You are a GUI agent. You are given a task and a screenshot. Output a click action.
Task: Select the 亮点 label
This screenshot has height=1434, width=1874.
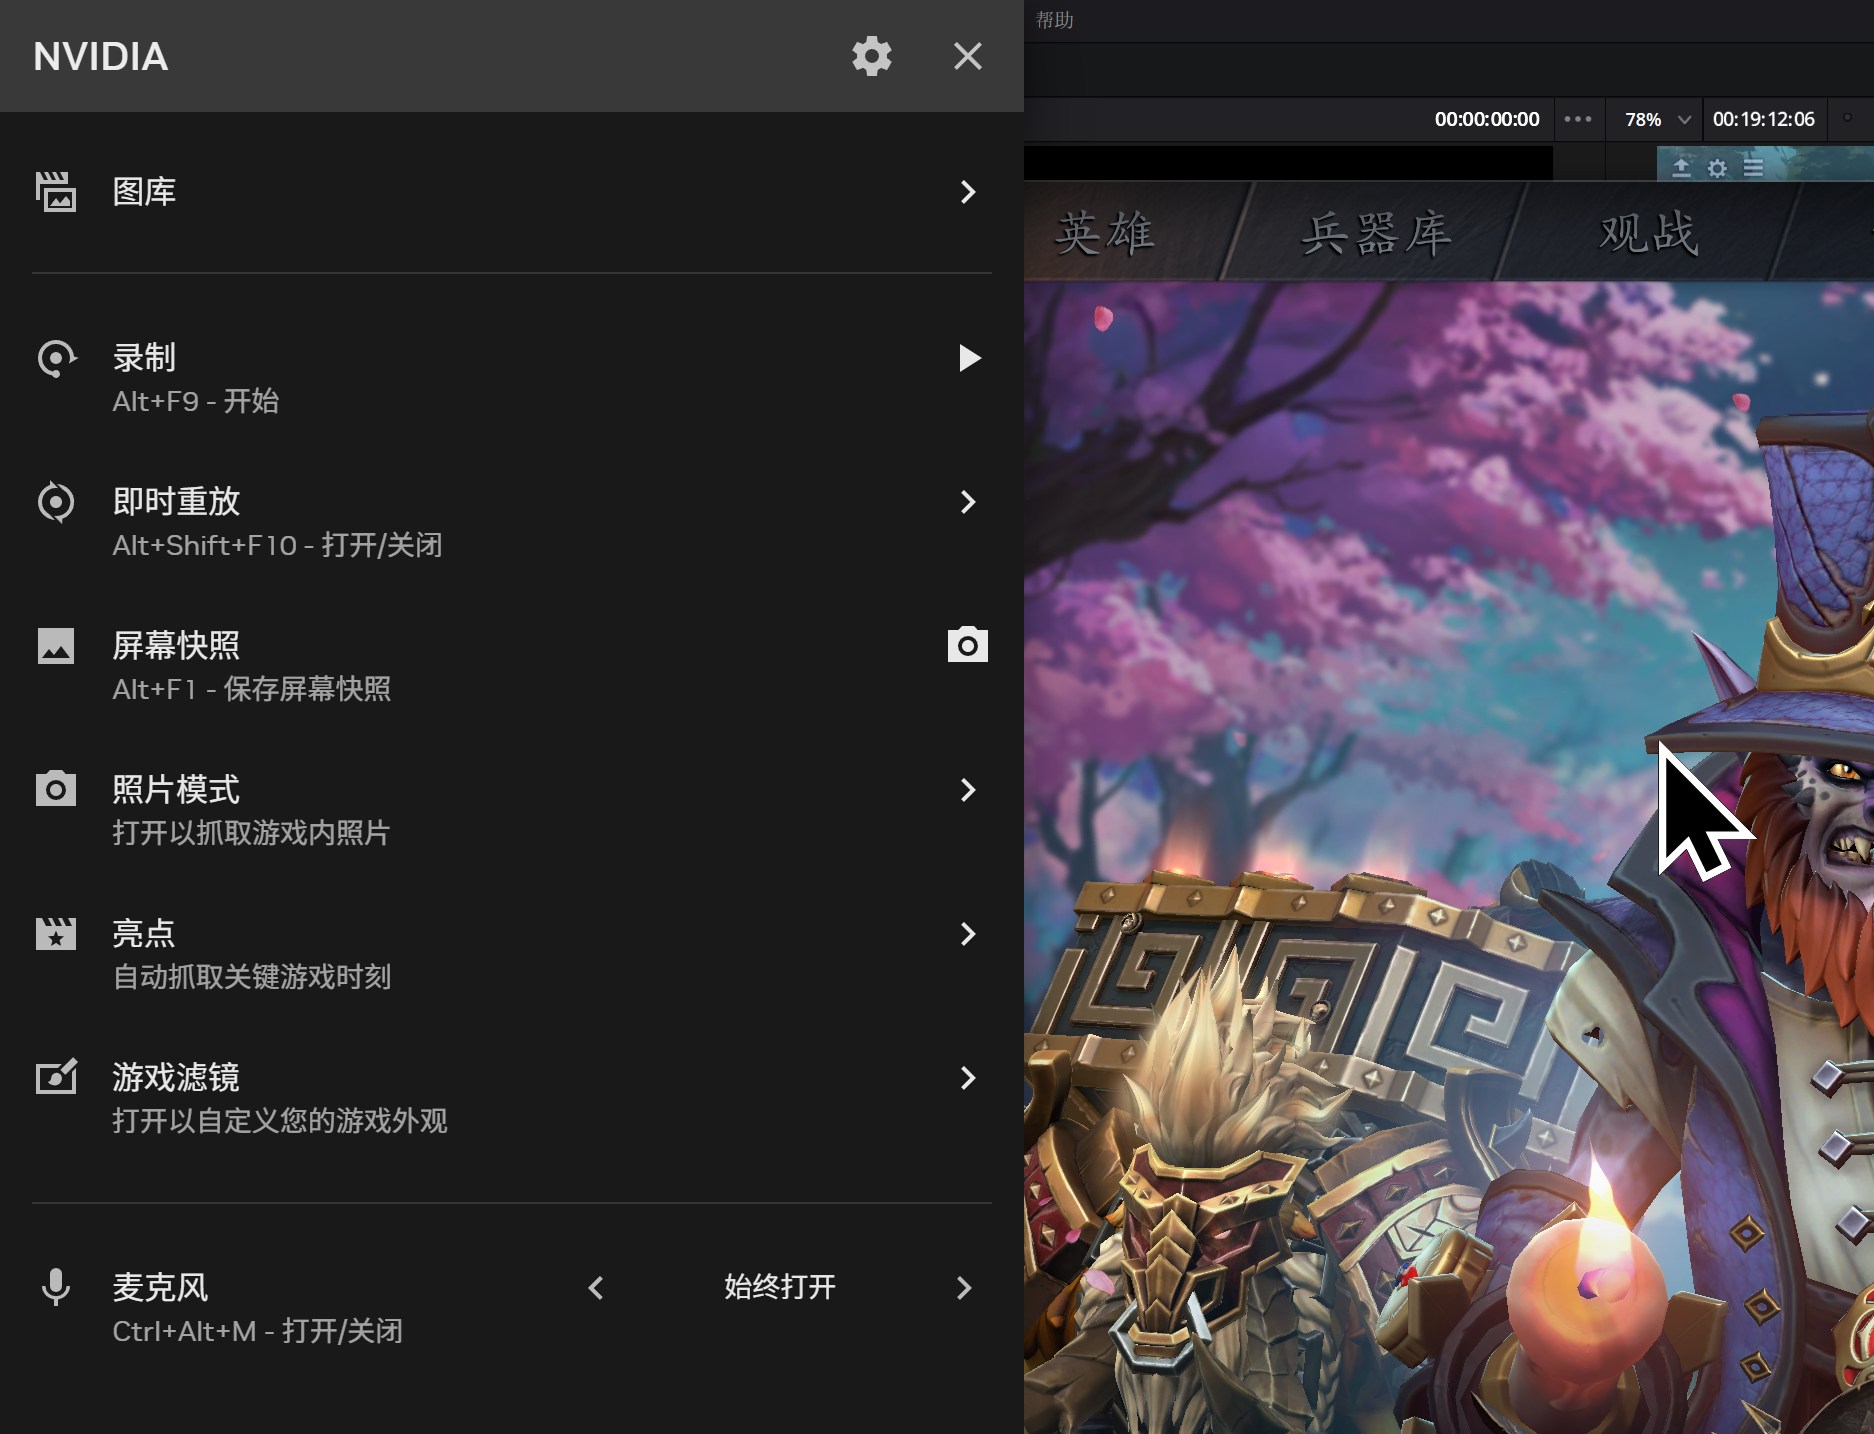(144, 933)
